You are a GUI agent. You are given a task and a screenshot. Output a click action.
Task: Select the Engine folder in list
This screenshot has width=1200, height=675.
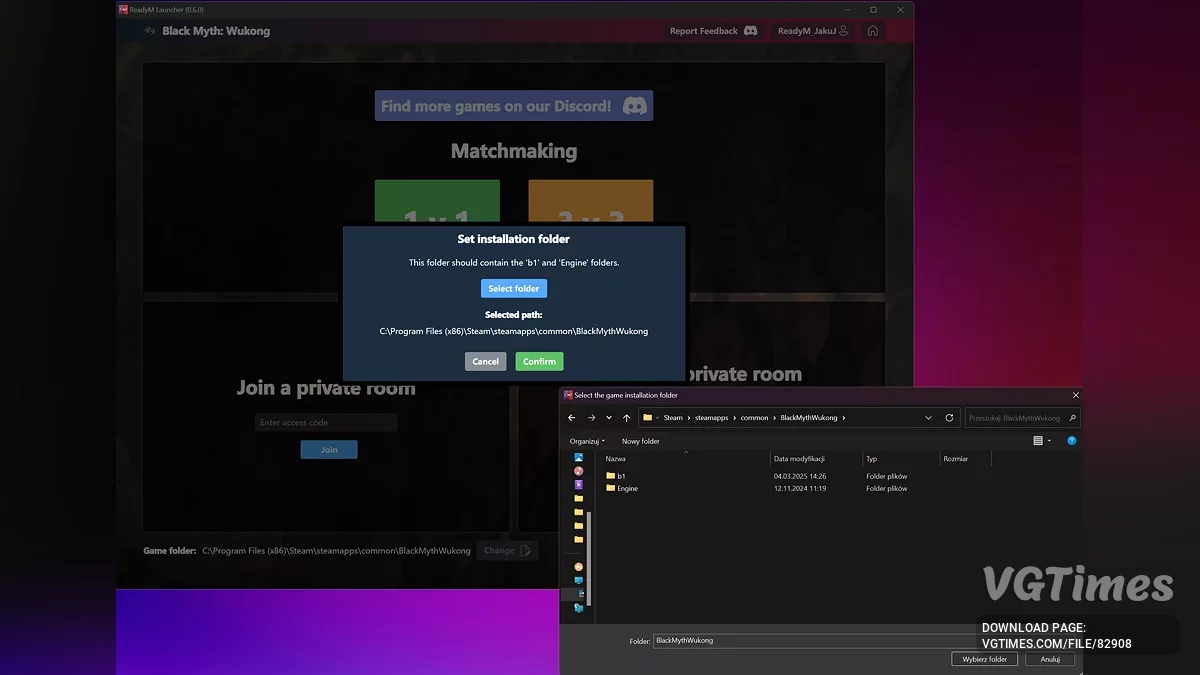(x=627, y=489)
